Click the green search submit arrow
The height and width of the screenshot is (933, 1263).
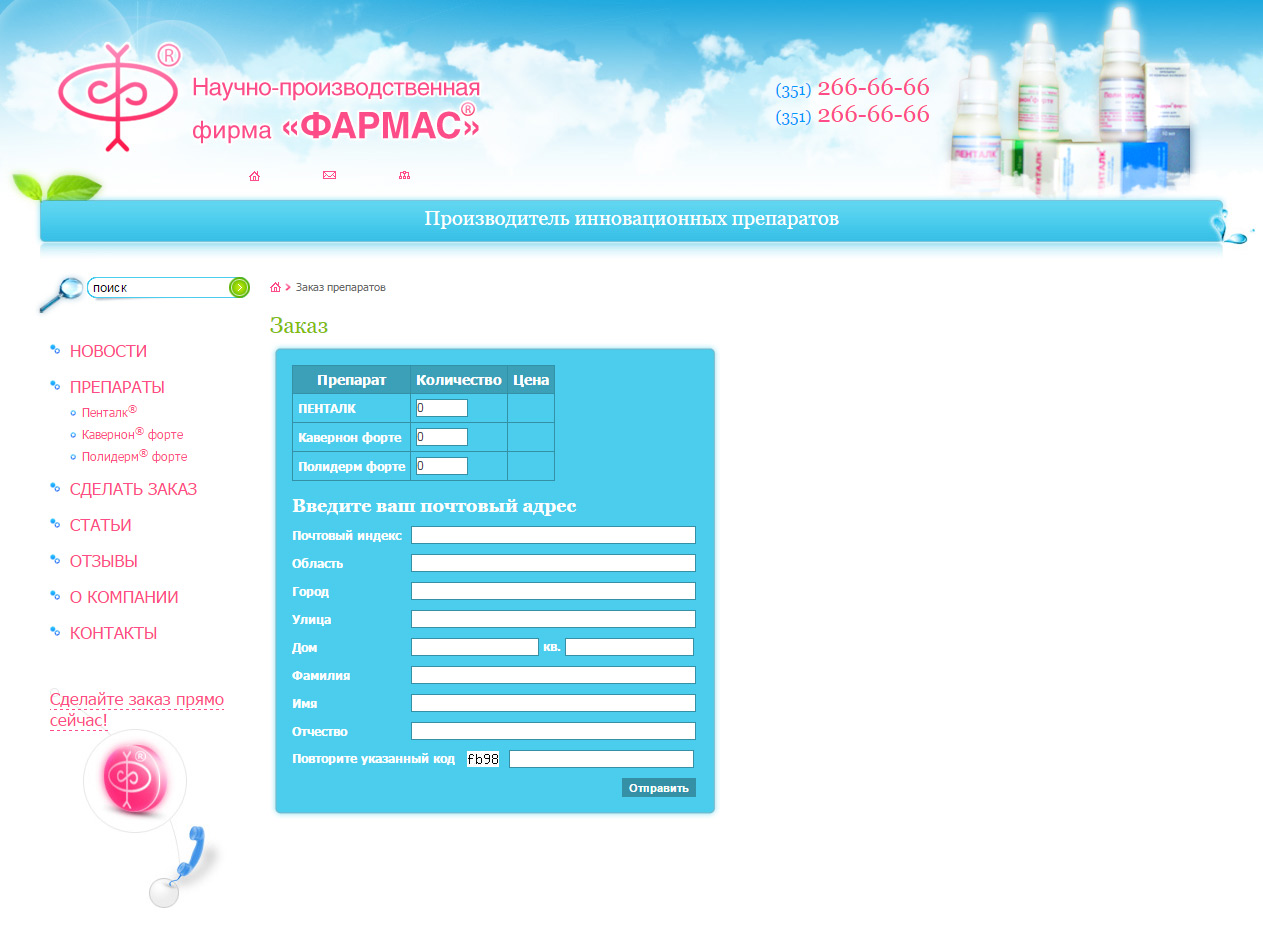(x=239, y=288)
